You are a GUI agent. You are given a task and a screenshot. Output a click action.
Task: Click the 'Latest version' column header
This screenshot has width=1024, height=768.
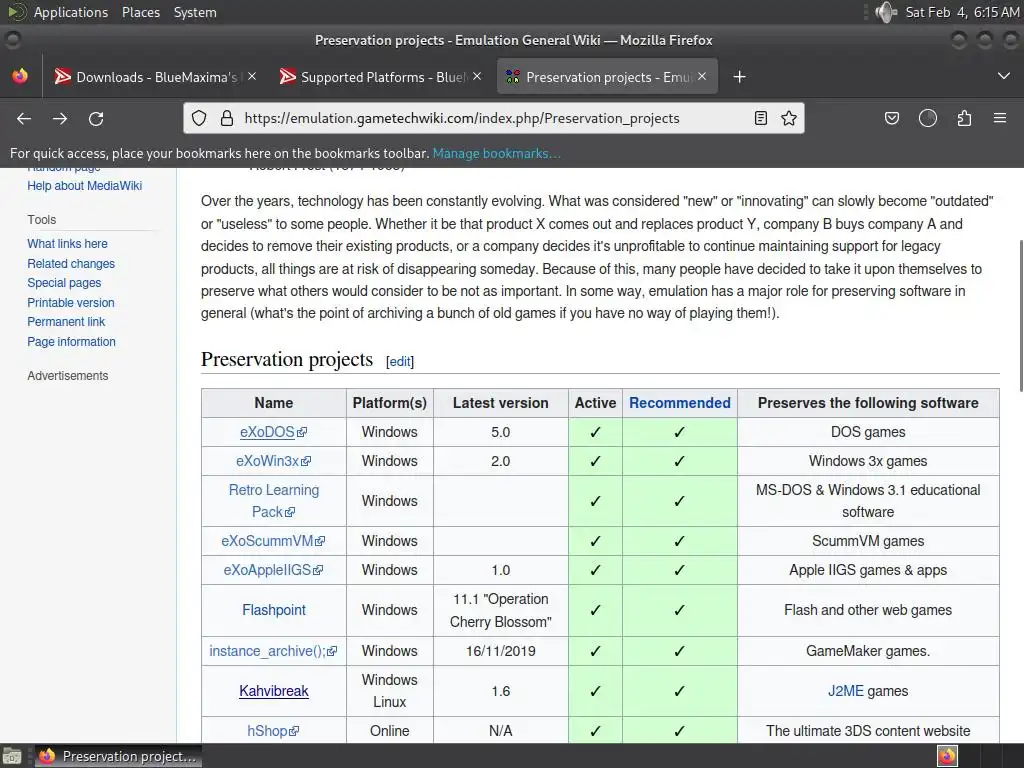(500, 403)
